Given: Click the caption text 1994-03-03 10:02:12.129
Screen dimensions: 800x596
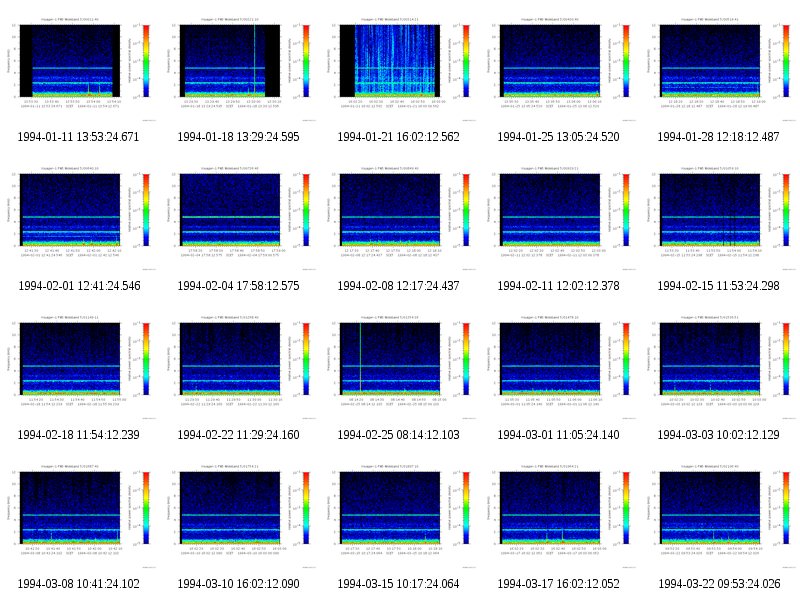Looking at the screenshot, I should [x=718, y=435].
